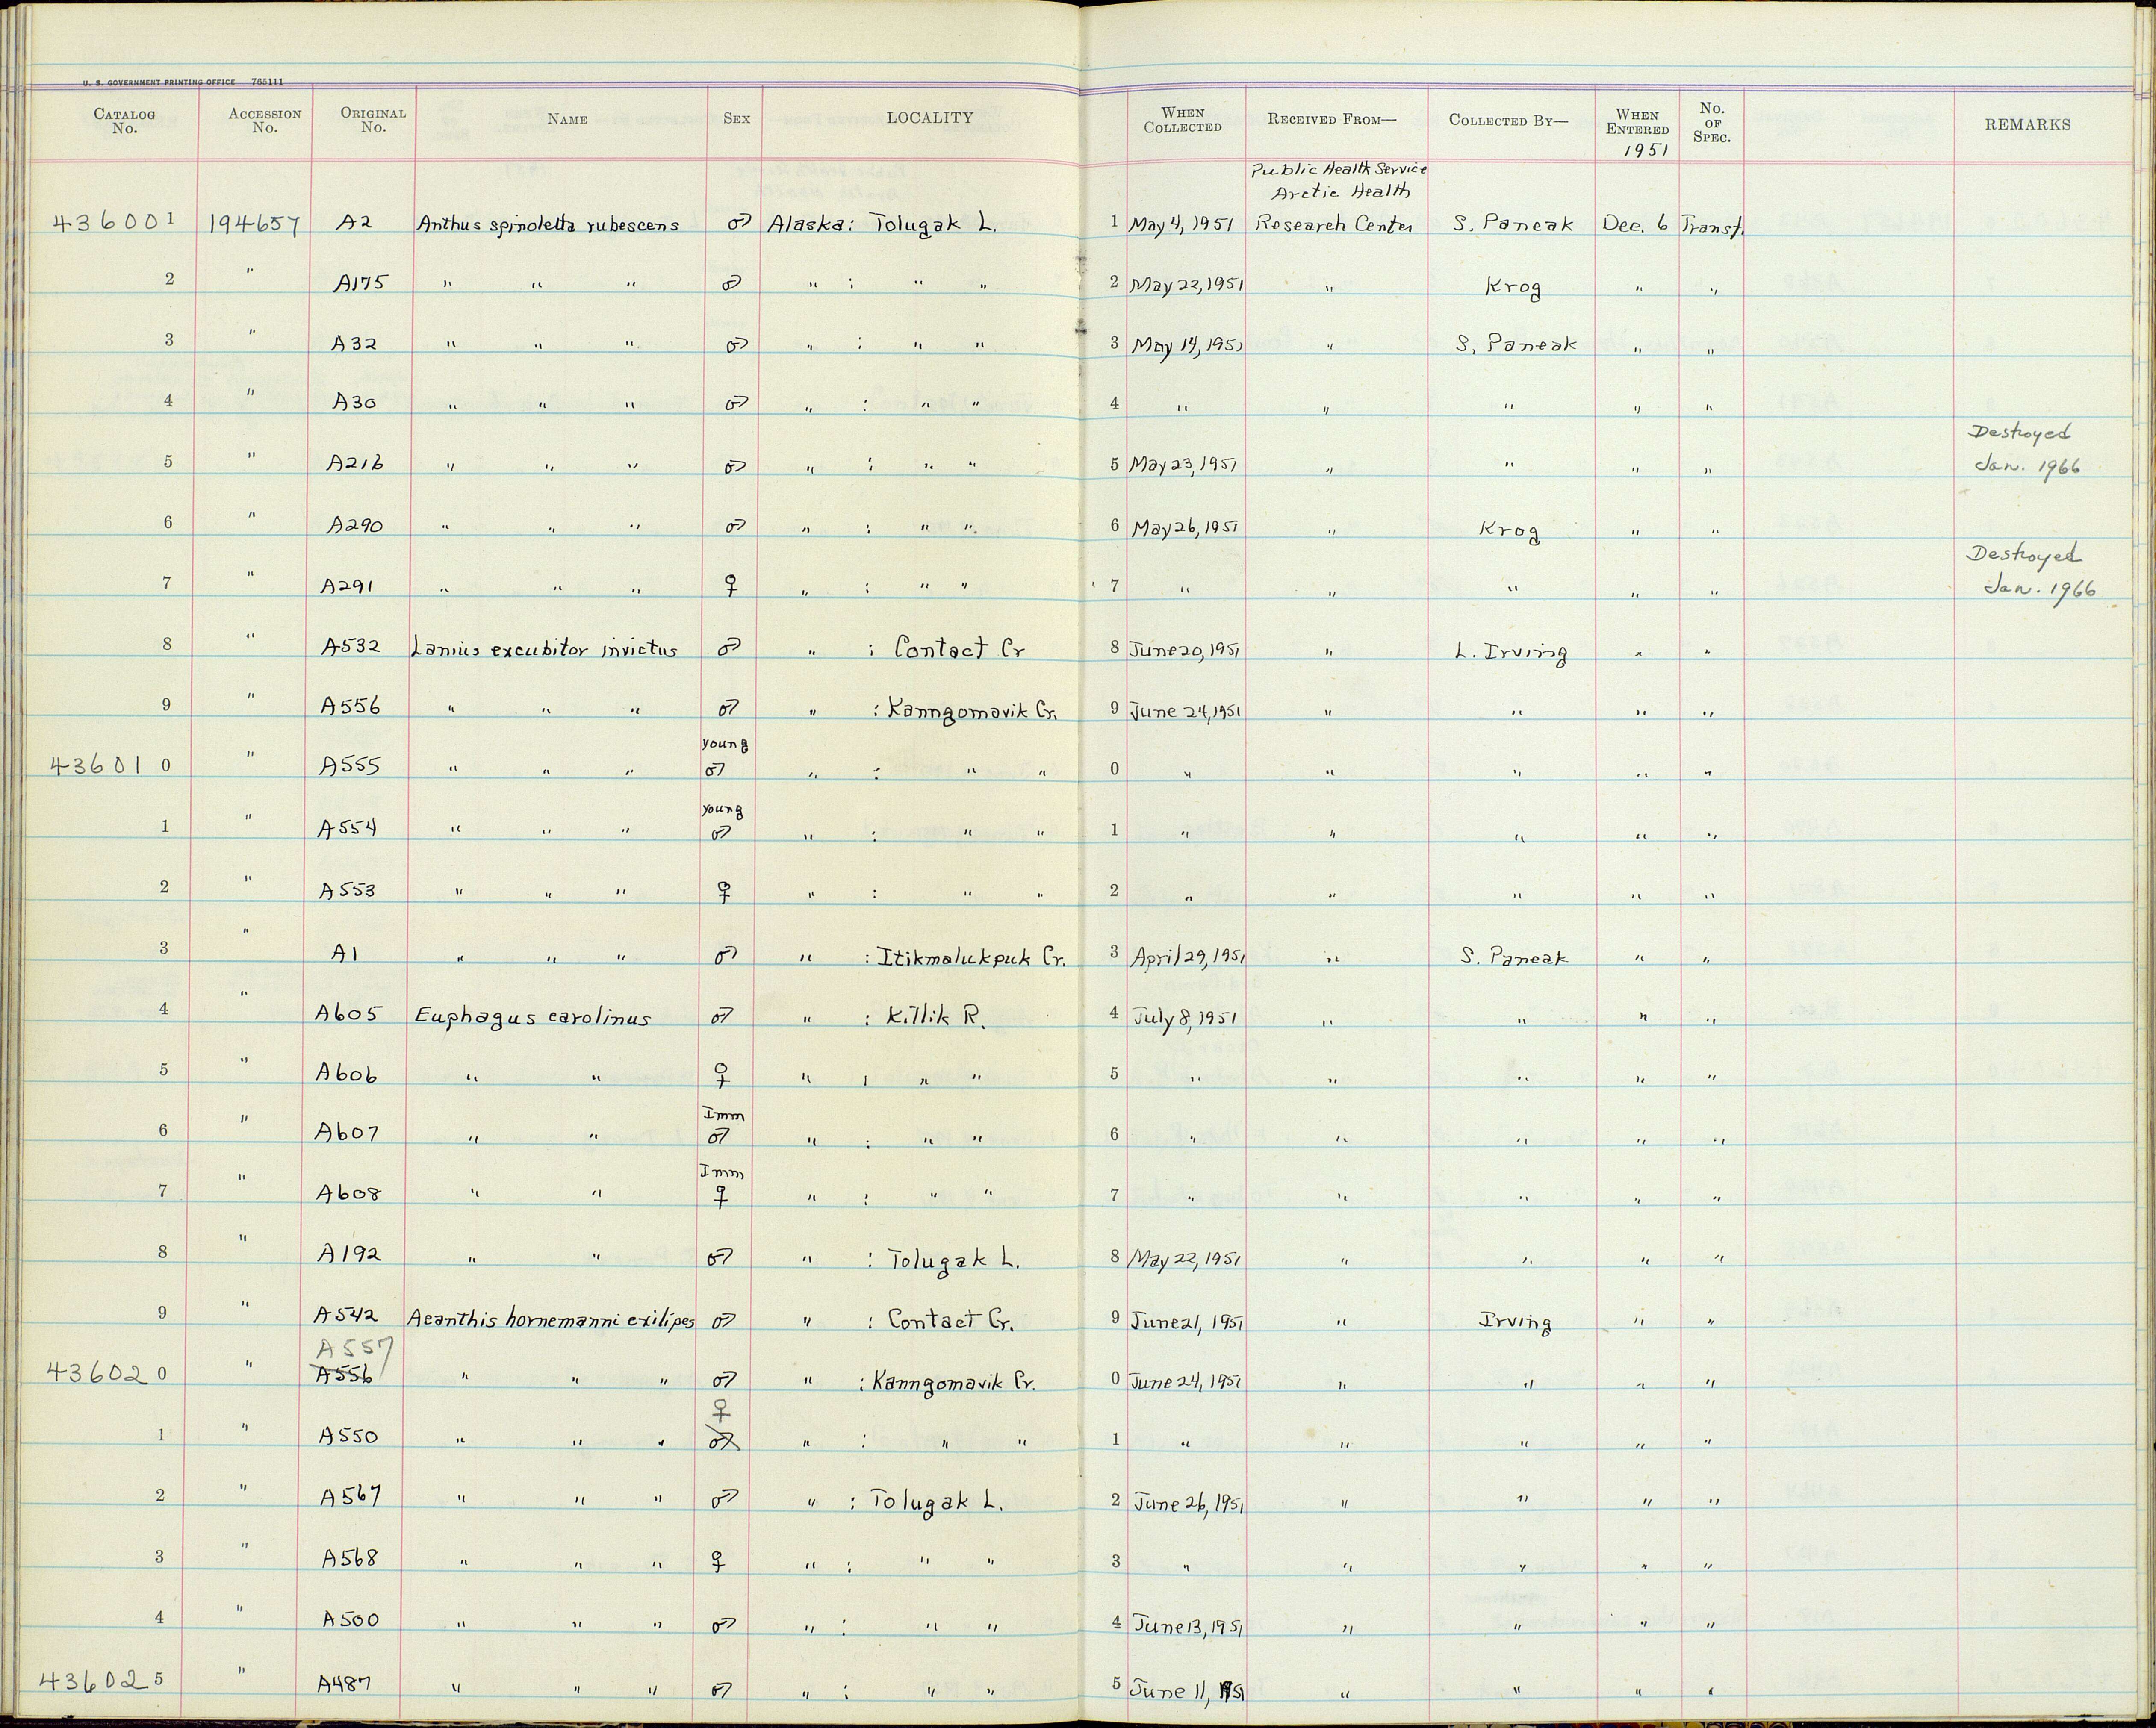Click the collection date May 26, 1951
Viewport: 2156px width, 1728px height.
pos(1186,527)
